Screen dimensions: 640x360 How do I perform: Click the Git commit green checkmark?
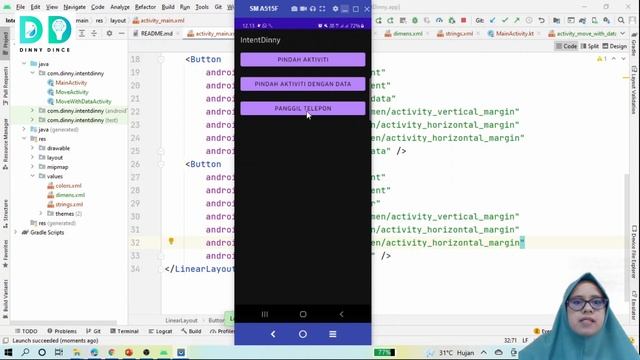(505, 20)
